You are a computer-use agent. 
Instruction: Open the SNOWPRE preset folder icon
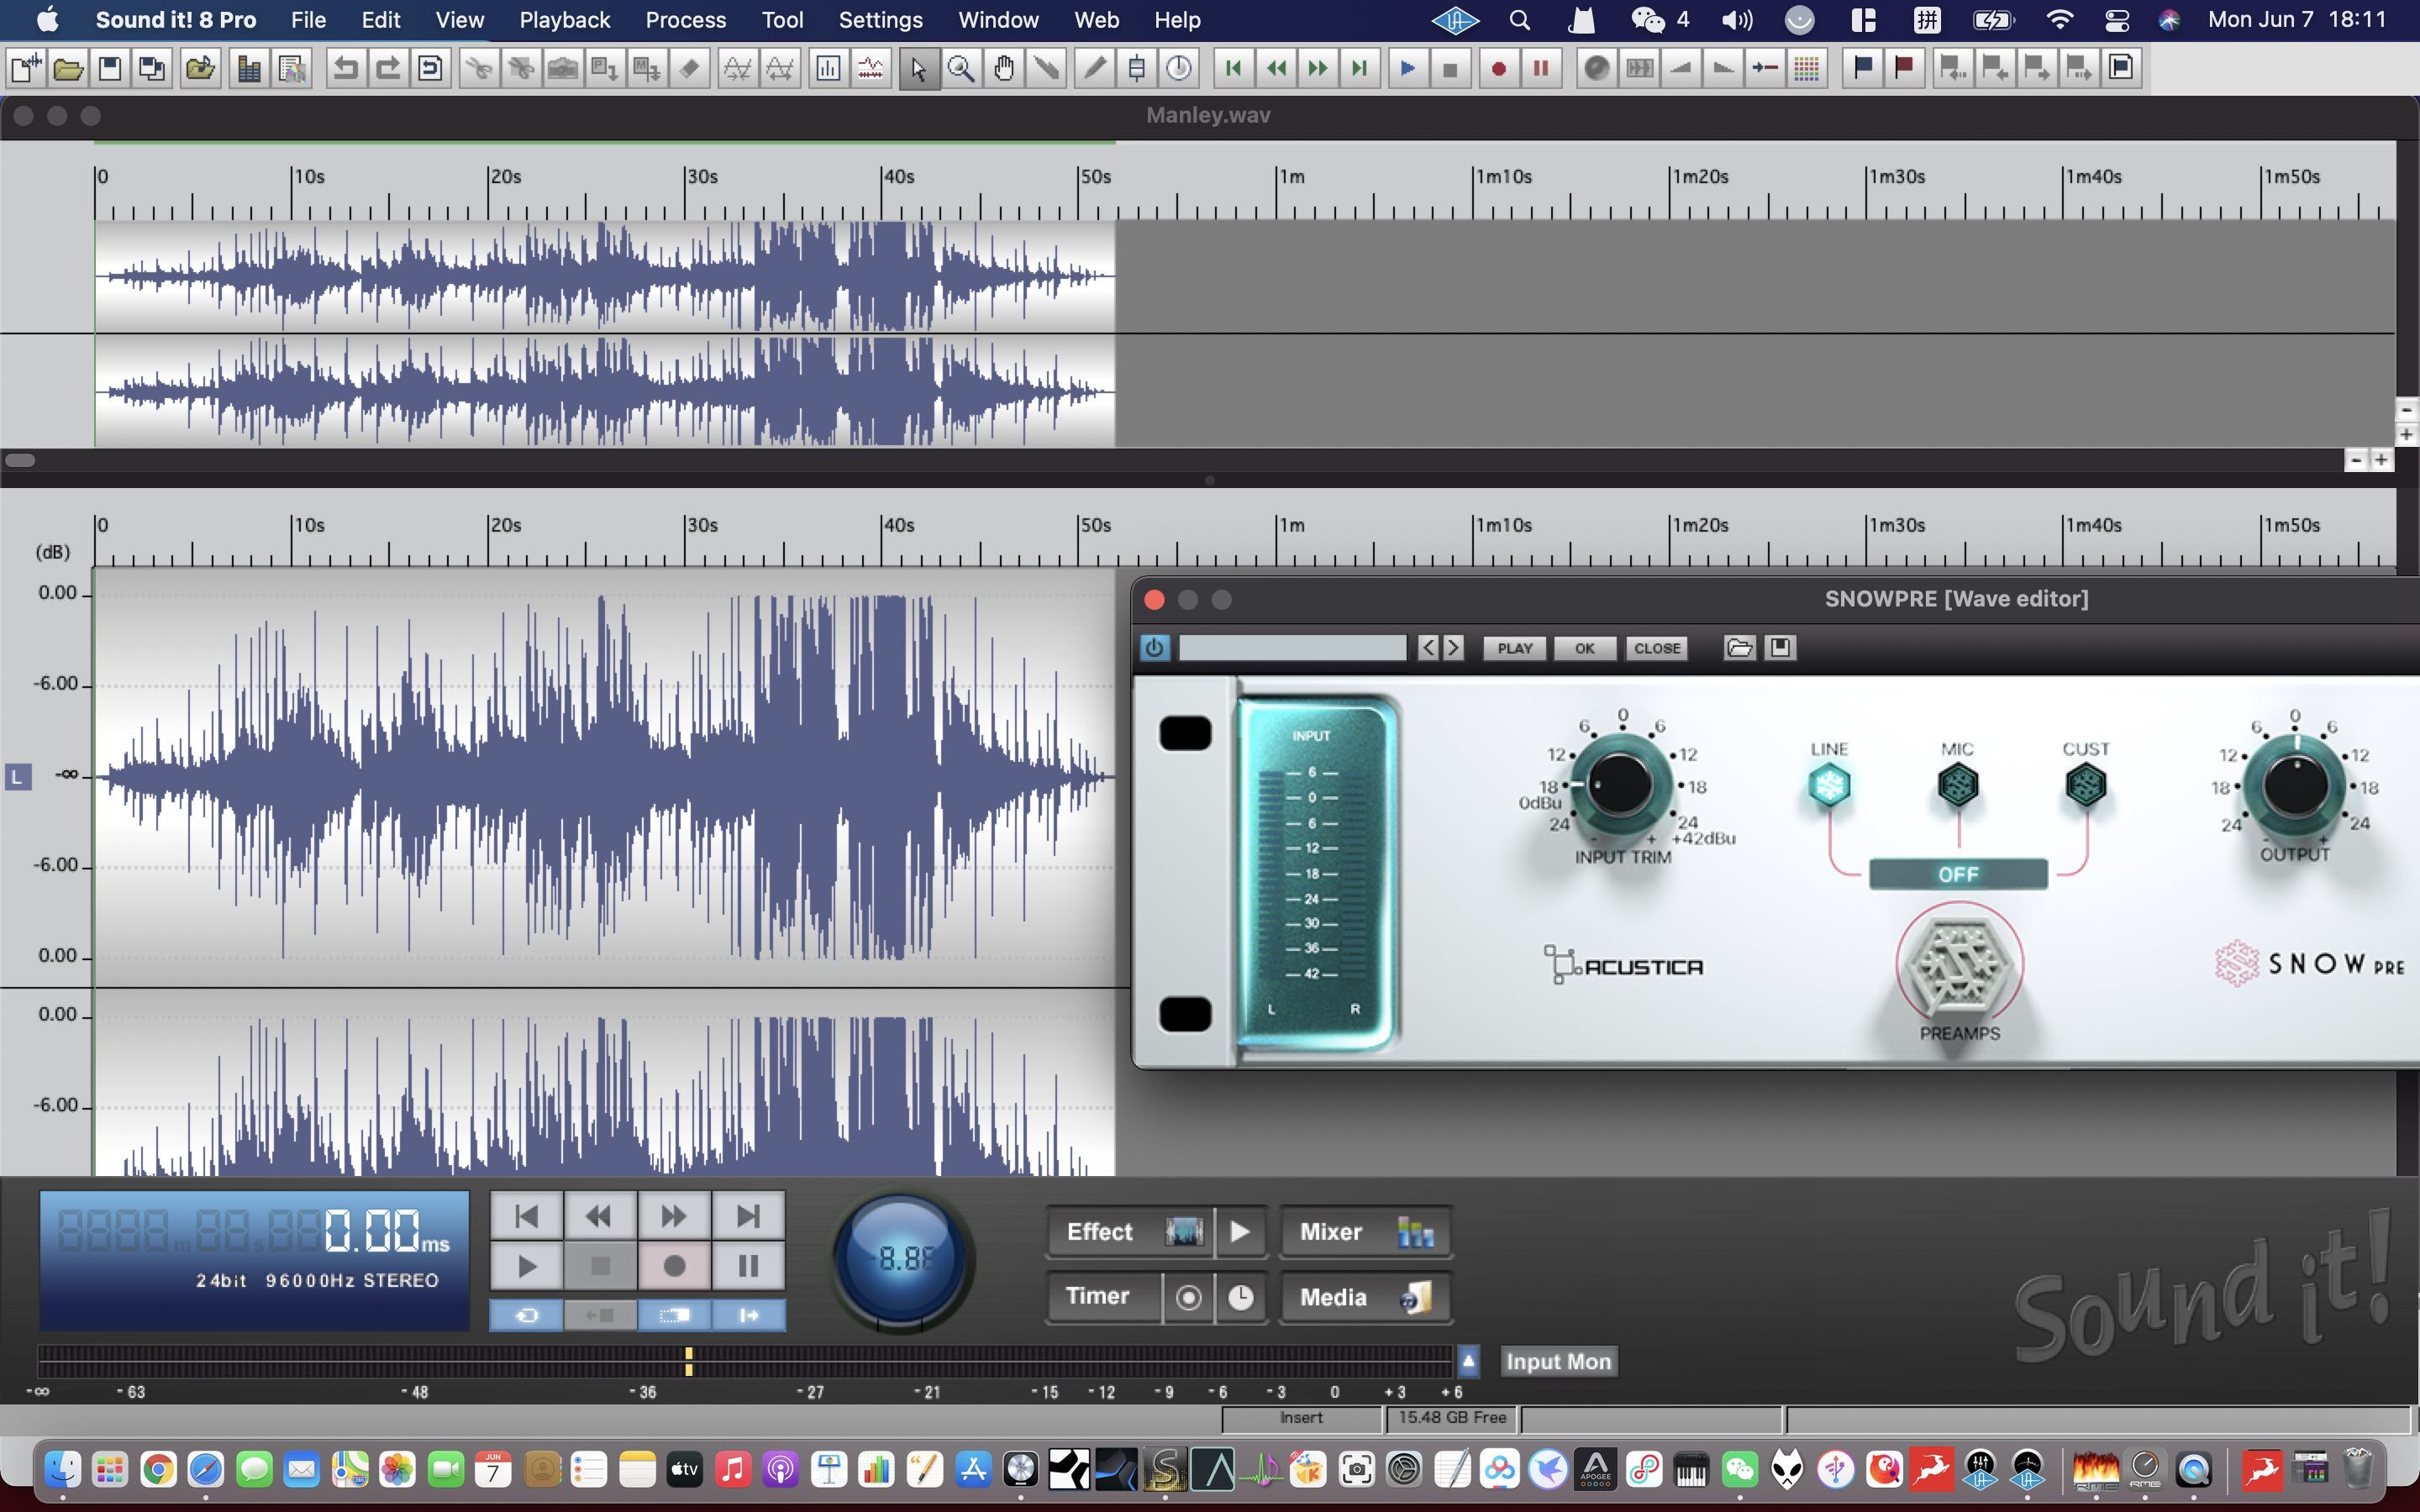coord(1739,648)
